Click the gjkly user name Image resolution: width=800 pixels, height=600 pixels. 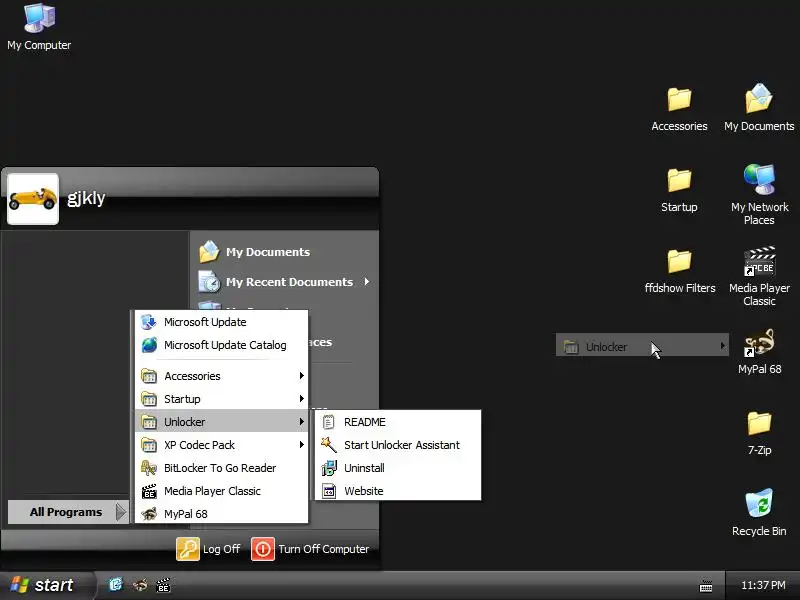tap(86, 198)
